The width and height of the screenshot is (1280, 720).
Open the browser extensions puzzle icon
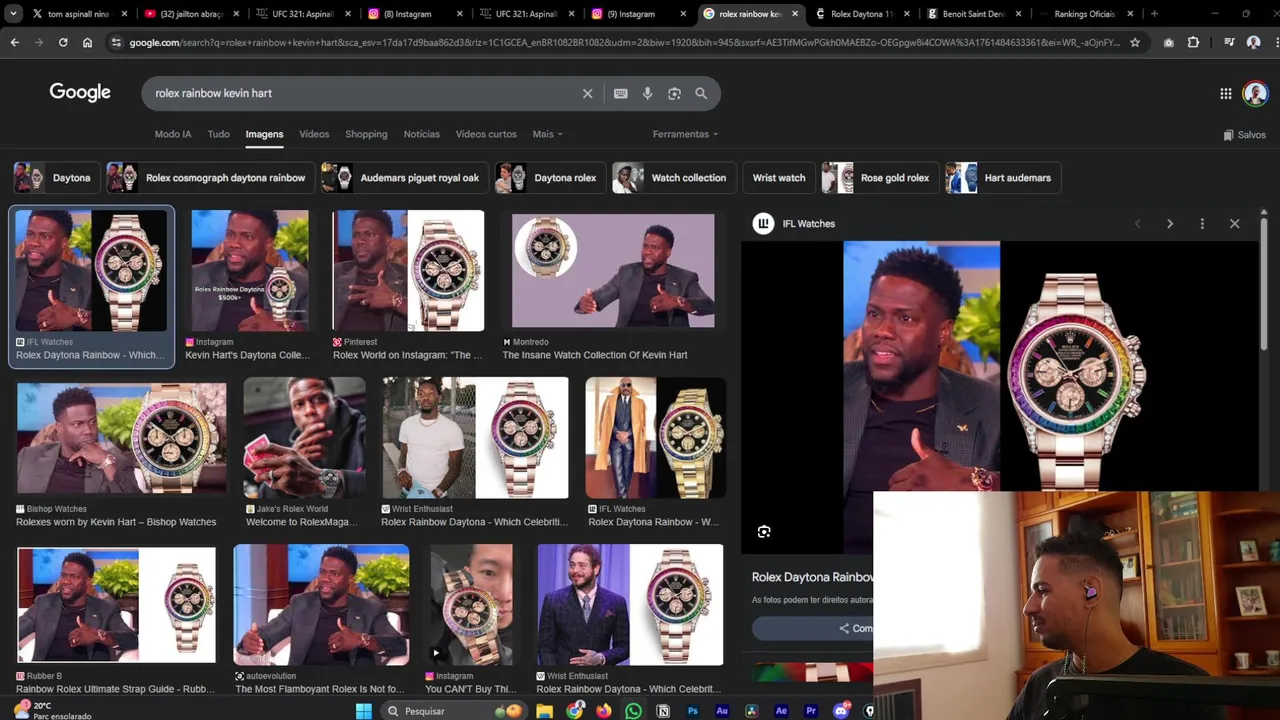(x=1193, y=42)
